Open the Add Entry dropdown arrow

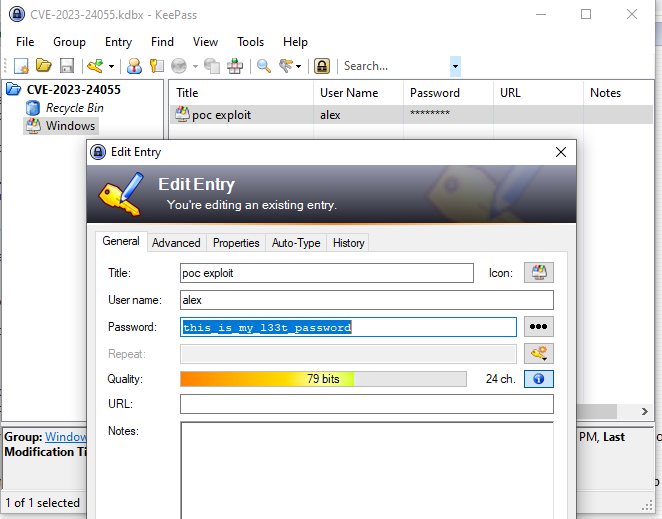tap(111, 66)
